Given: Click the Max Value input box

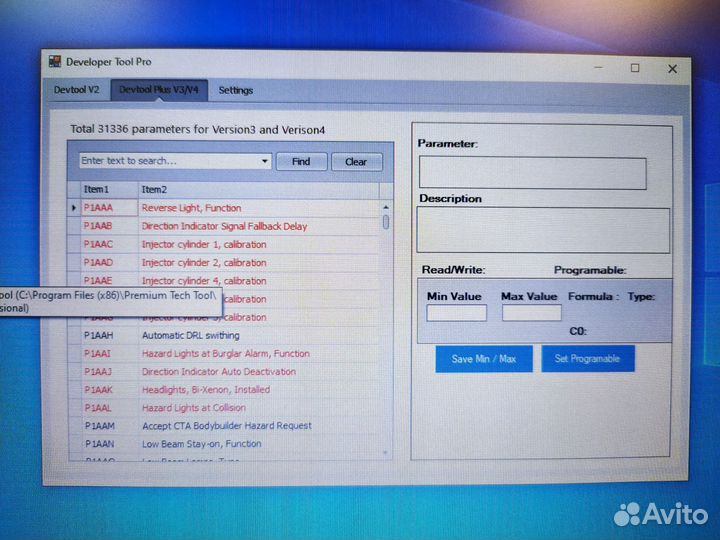Looking at the screenshot, I should point(531,313).
